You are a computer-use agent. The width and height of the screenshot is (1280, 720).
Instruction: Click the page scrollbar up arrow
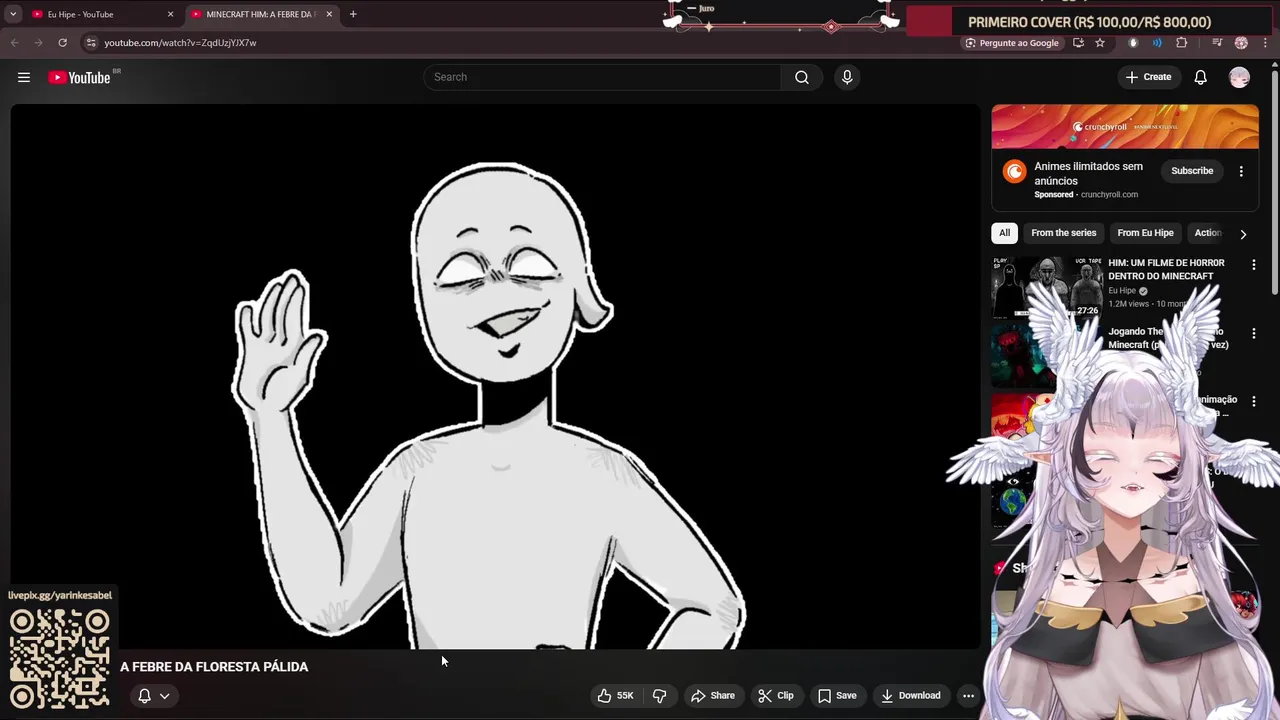click(x=1274, y=66)
